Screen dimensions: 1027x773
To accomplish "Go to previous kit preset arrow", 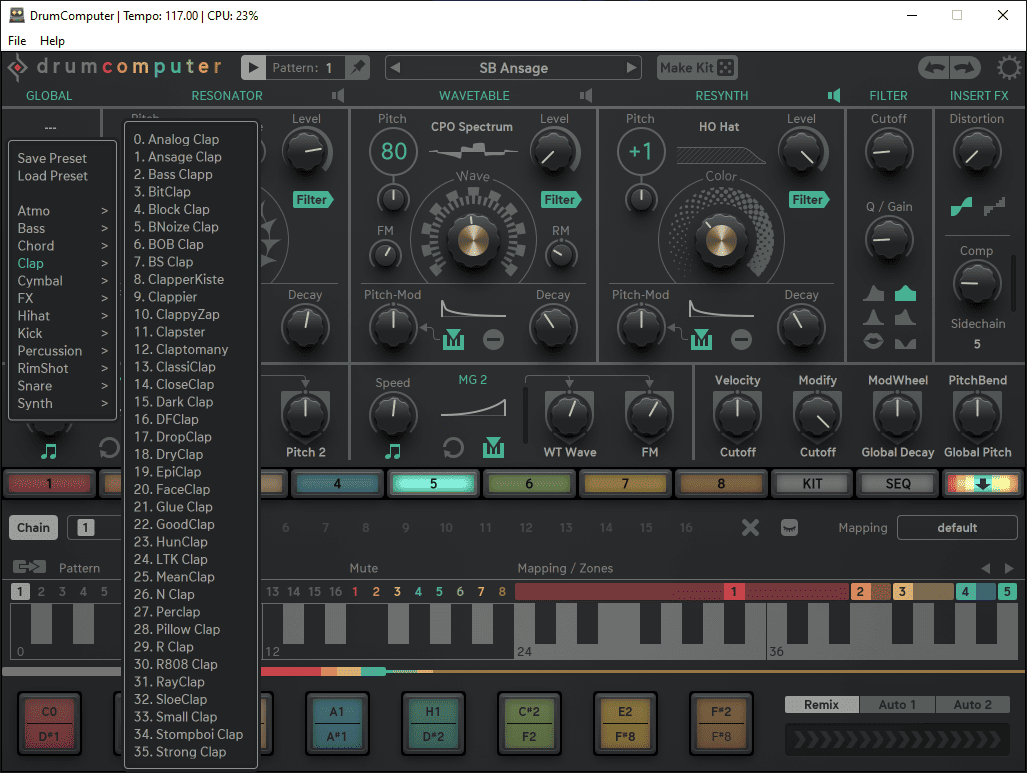I will [395, 67].
